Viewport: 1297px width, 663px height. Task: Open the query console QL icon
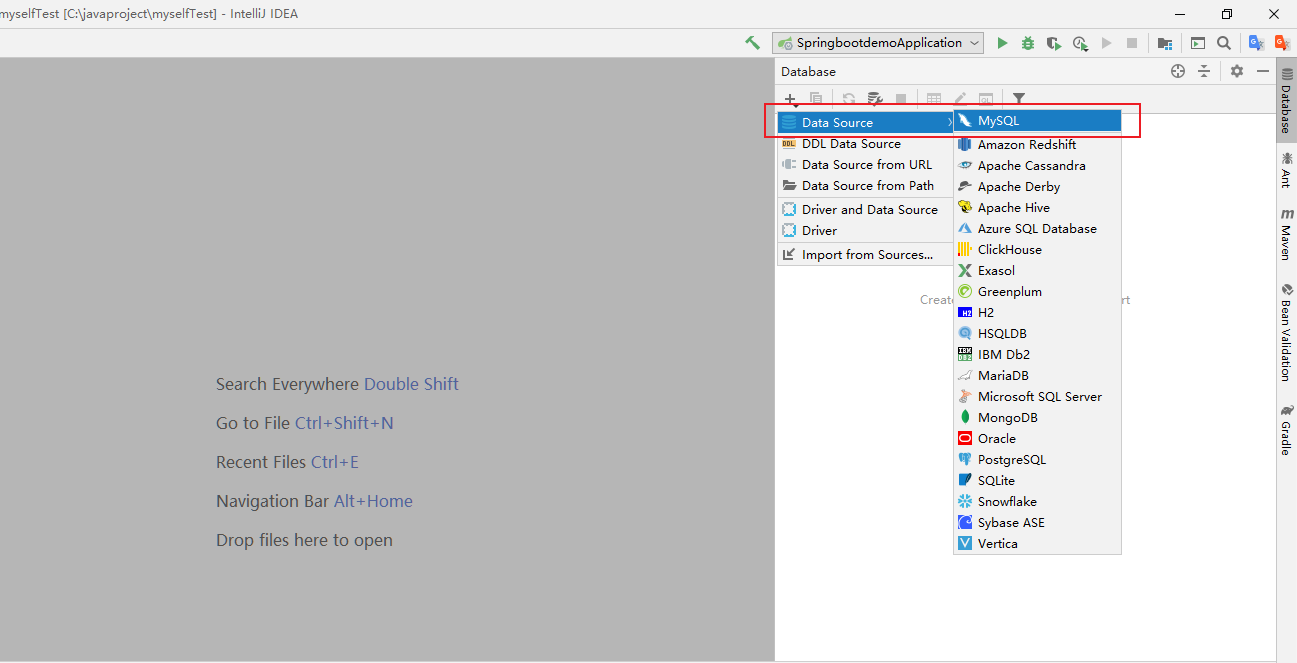tap(986, 99)
